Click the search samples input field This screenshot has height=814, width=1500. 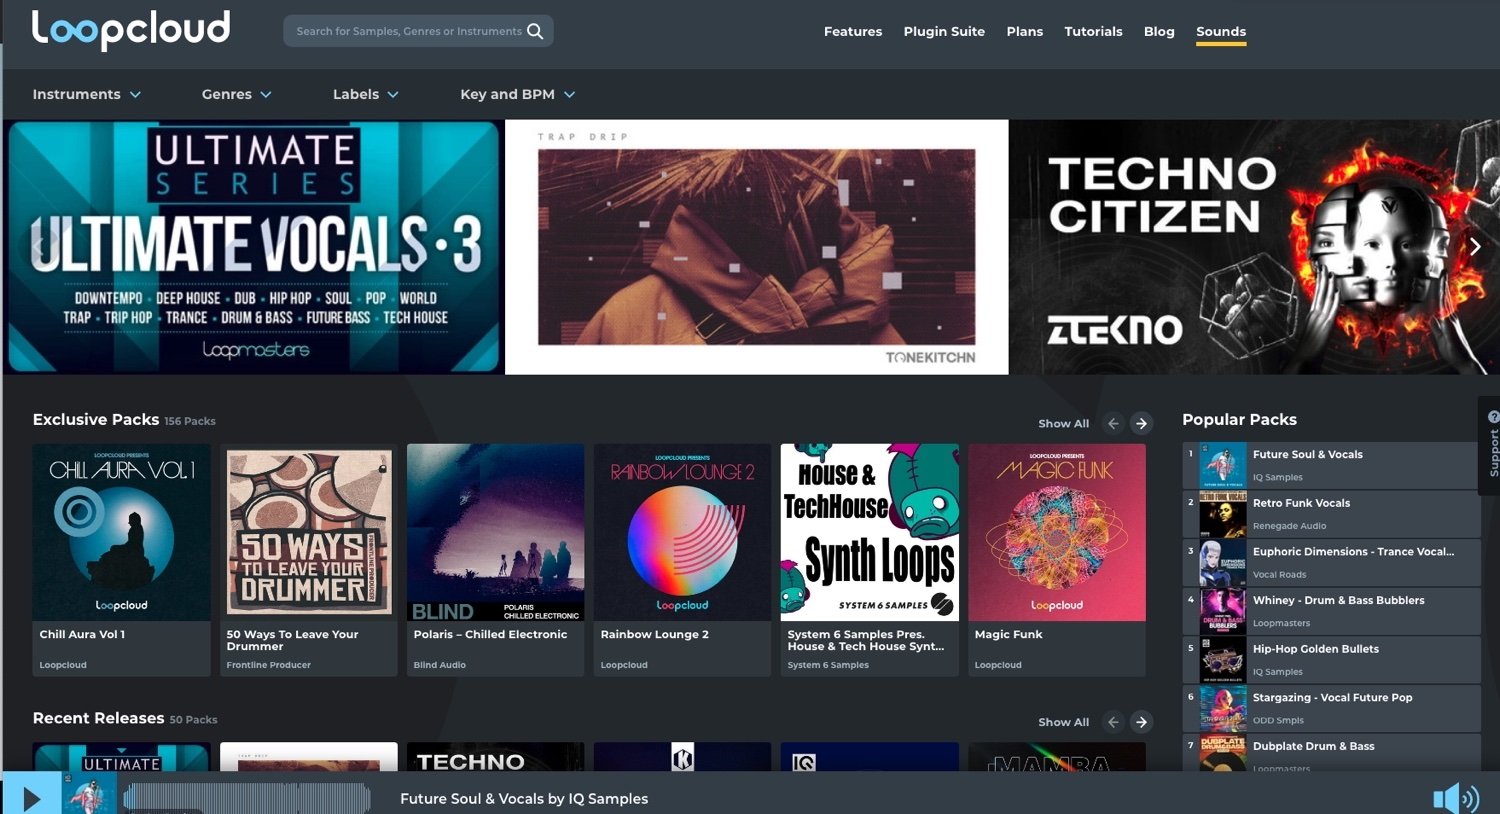coord(408,31)
